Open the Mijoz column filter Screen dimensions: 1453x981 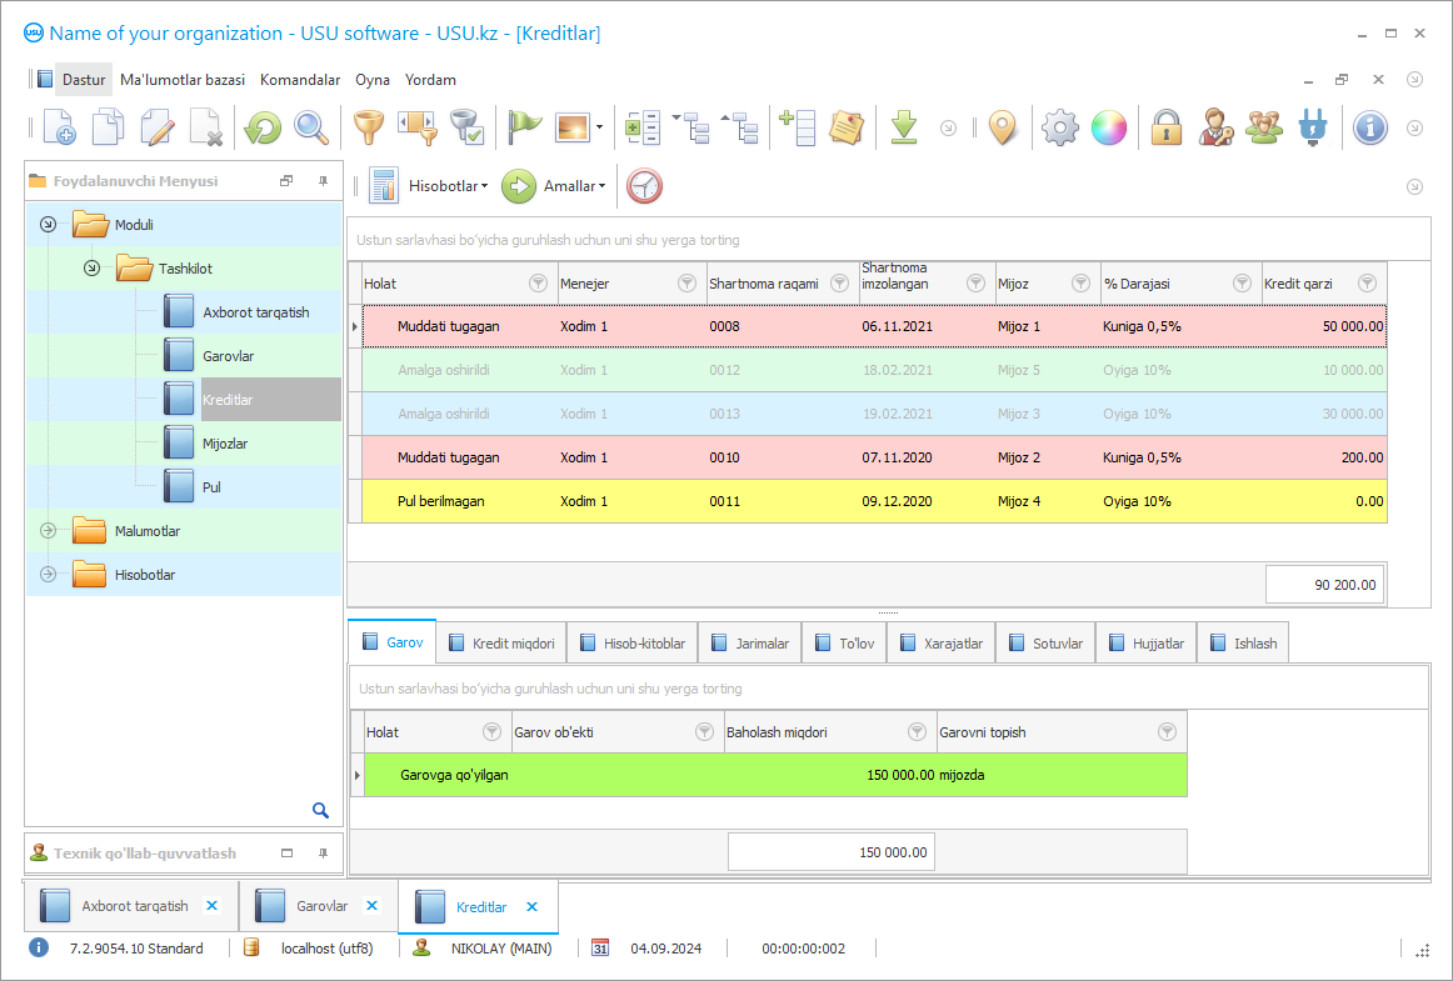[1081, 283]
